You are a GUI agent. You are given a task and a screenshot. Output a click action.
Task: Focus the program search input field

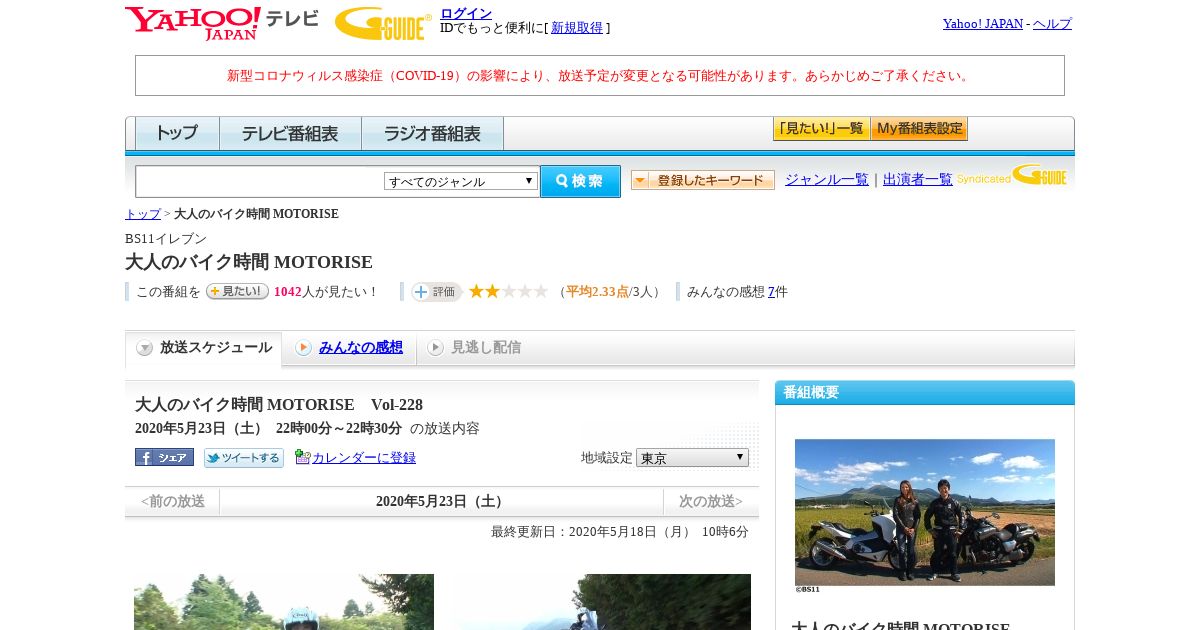[260, 181]
